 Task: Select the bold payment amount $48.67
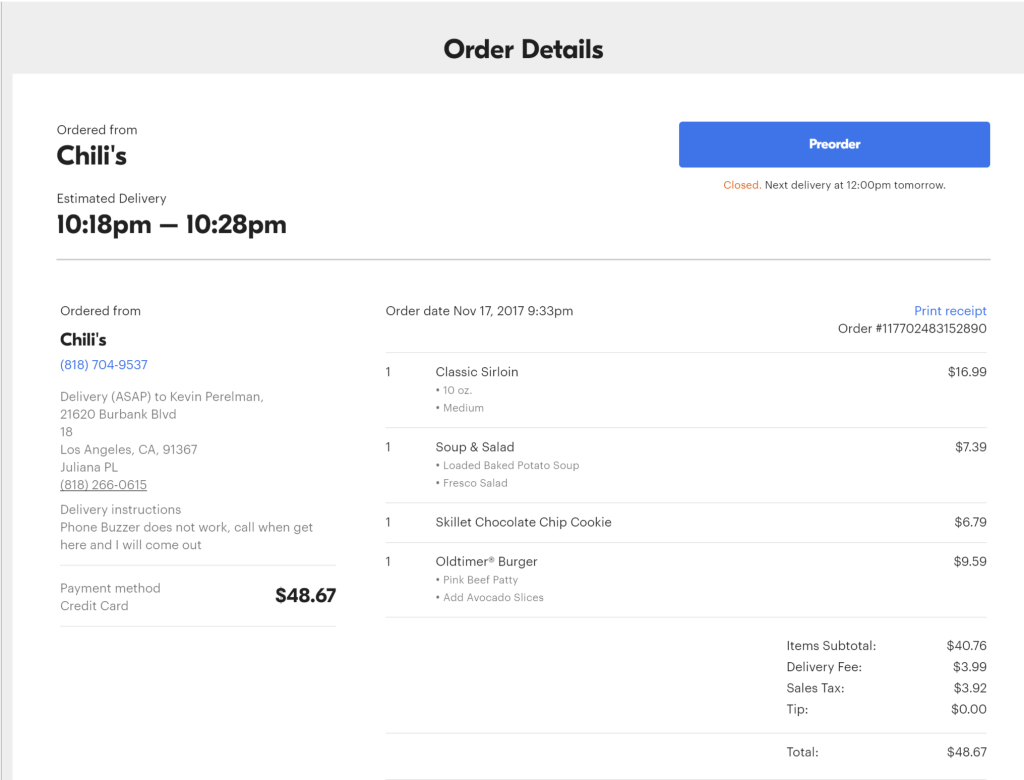(306, 596)
